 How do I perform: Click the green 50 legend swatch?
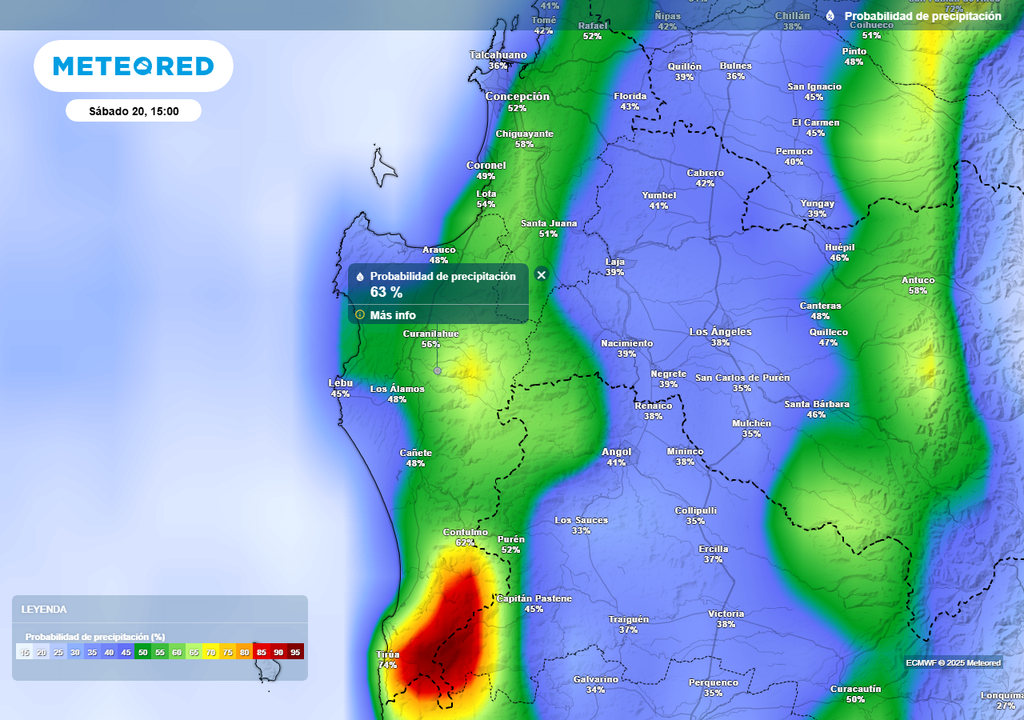(143, 652)
